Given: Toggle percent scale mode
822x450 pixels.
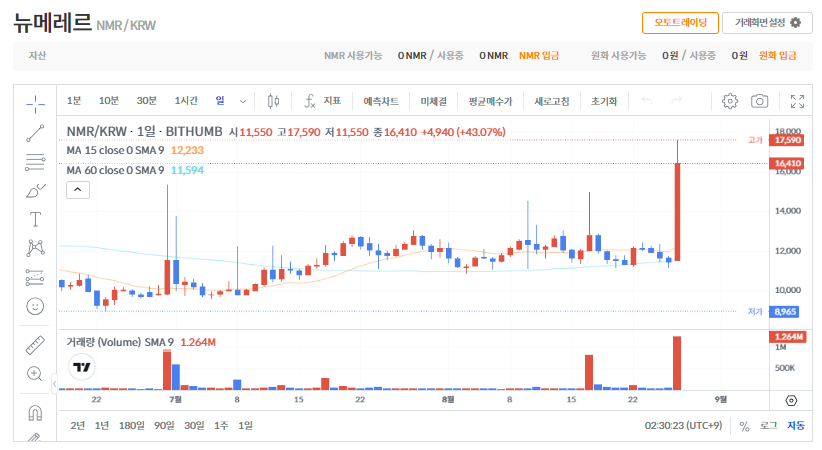Looking at the screenshot, I should pos(744,426).
